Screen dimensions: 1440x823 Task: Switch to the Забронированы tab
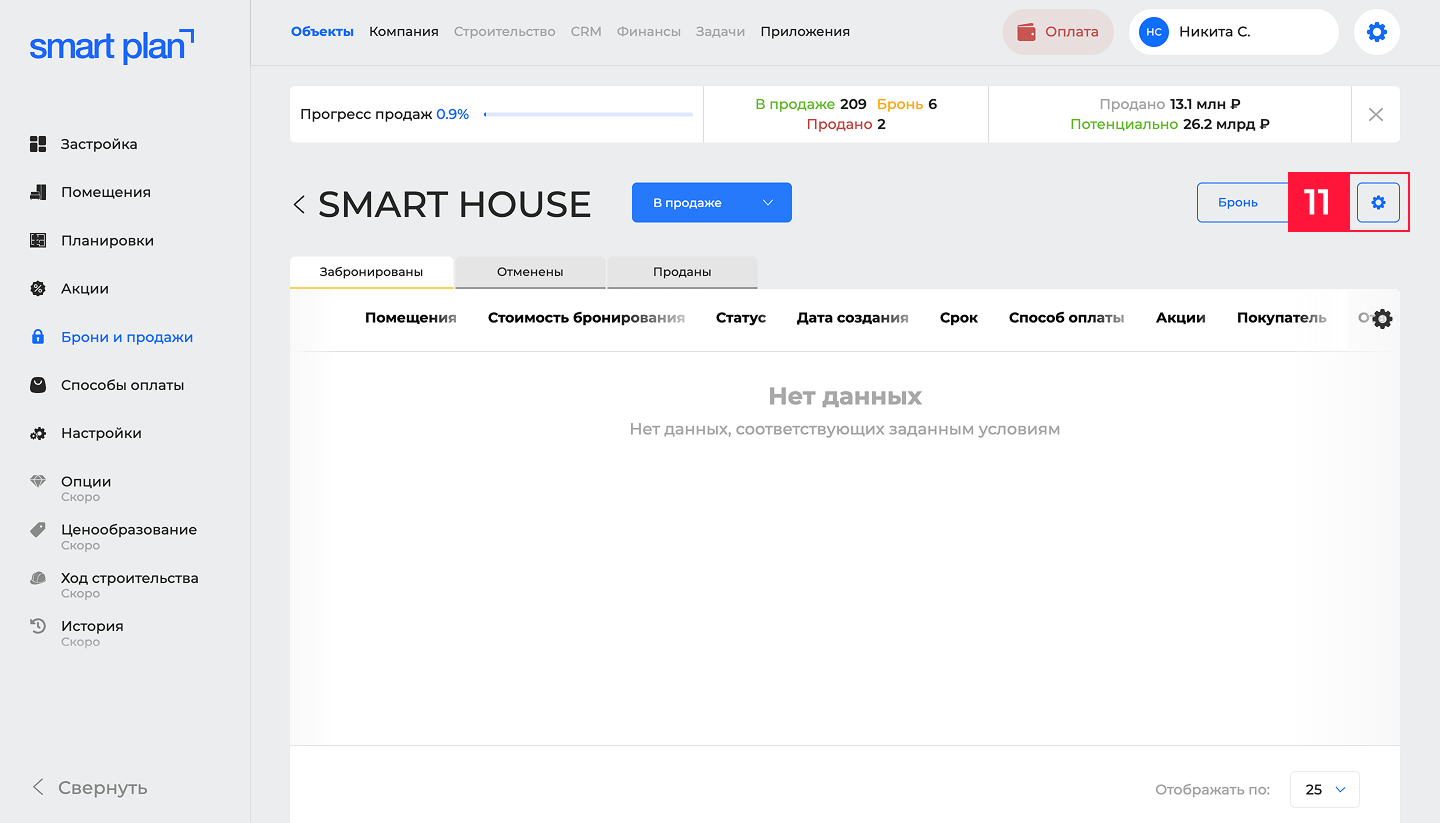pos(371,272)
